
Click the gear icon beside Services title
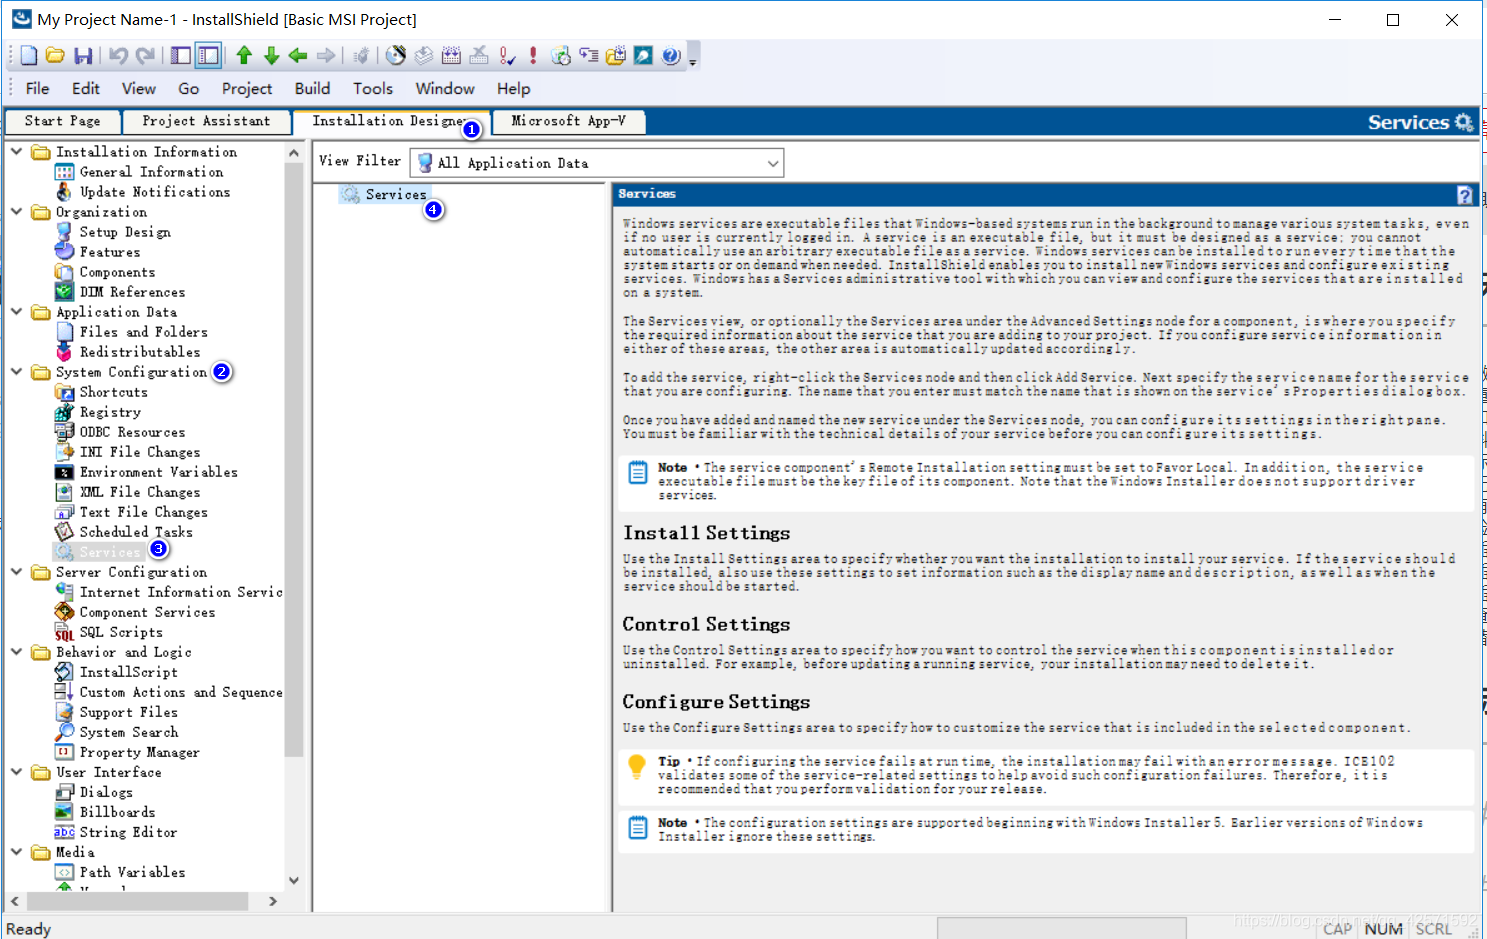coord(1464,122)
